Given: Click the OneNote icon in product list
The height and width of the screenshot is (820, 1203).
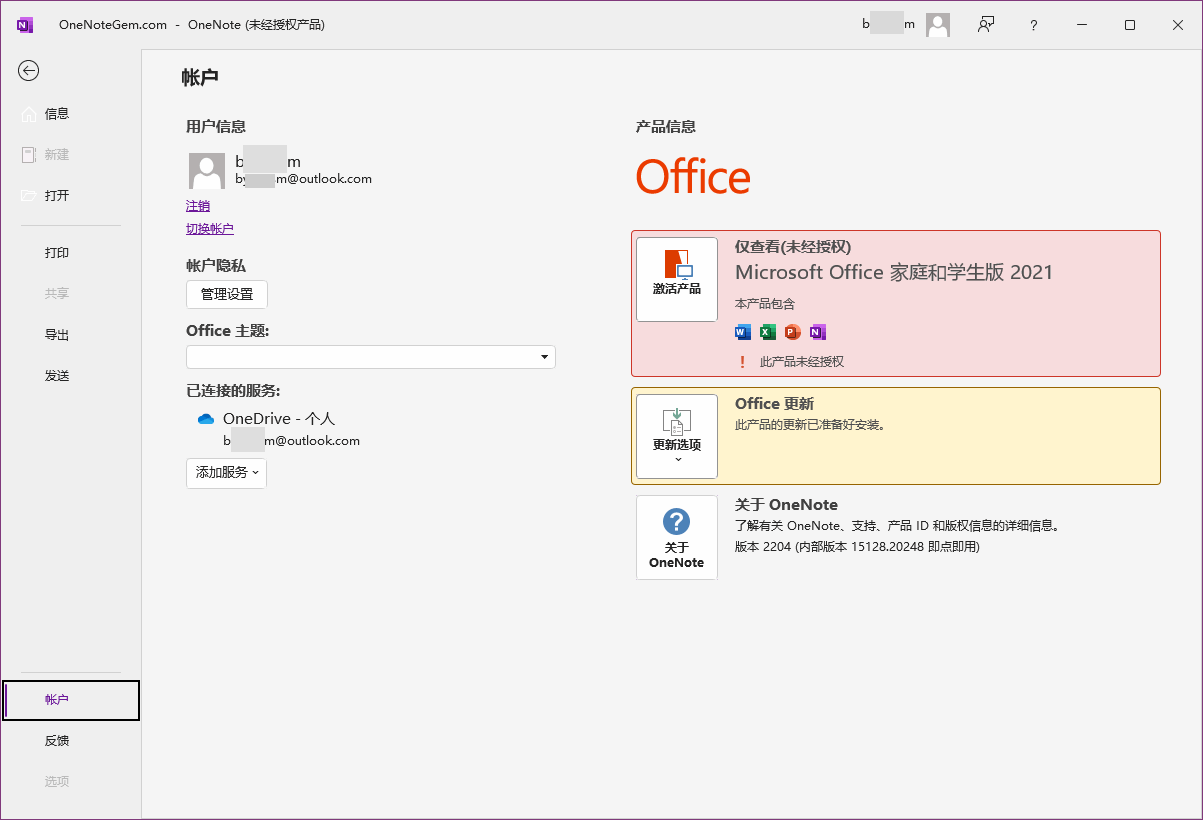Looking at the screenshot, I should coord(818,332).
